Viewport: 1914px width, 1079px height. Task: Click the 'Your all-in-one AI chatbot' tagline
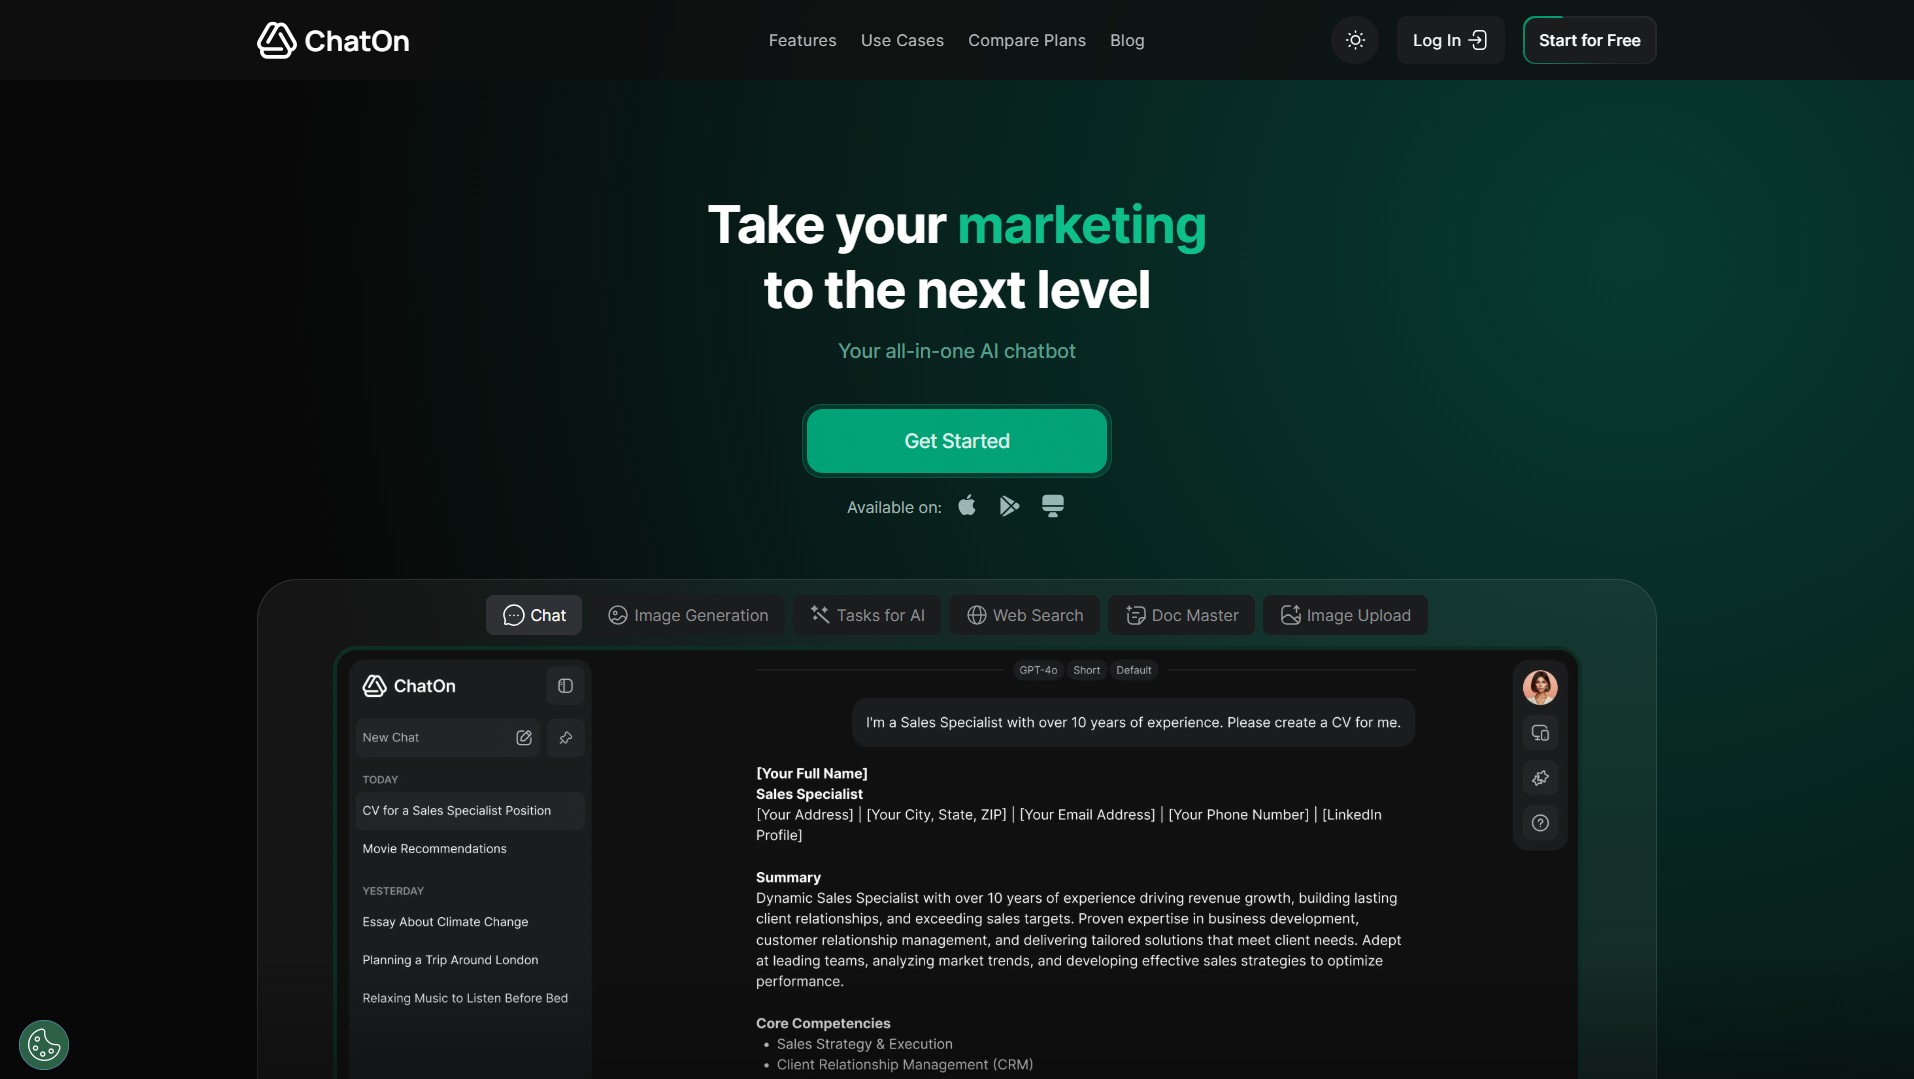957,351
